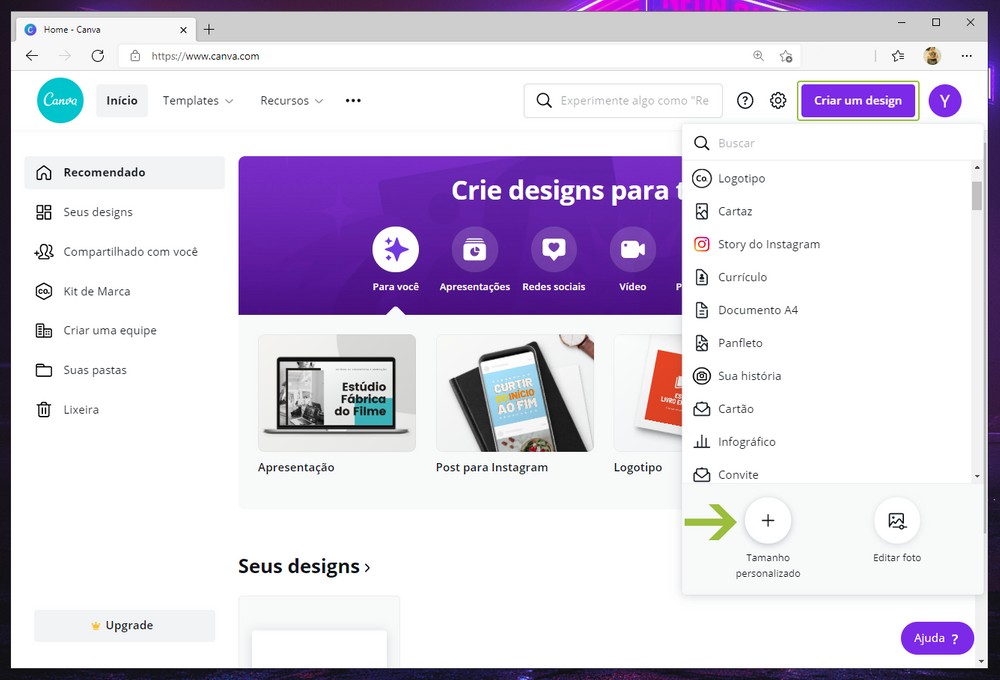Viewport: 1000px width, 680px height.
Task: Open the settings gear icon
Action: point(777,100)
